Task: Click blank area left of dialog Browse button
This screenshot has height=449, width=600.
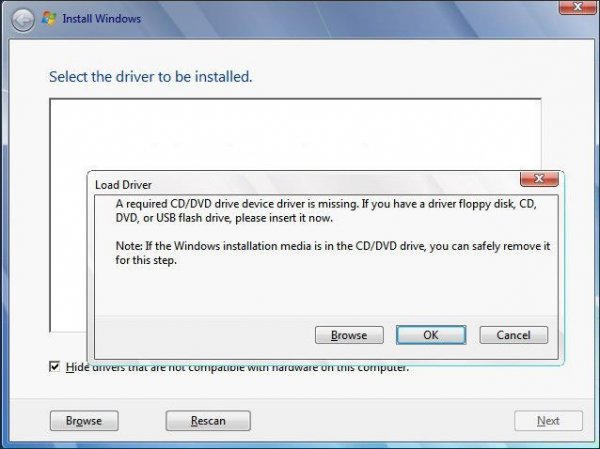Action: [x=200, y=335]
